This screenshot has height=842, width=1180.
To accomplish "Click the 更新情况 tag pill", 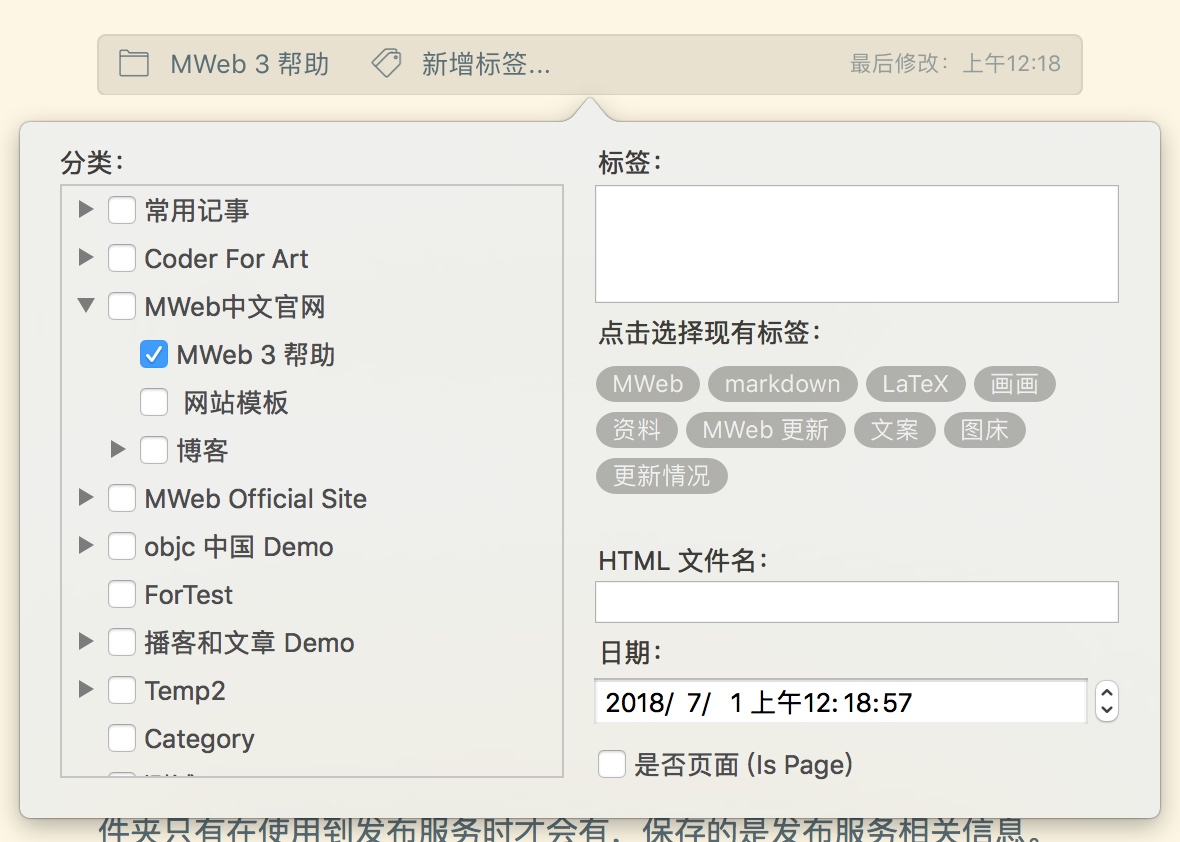I will 661,476.
